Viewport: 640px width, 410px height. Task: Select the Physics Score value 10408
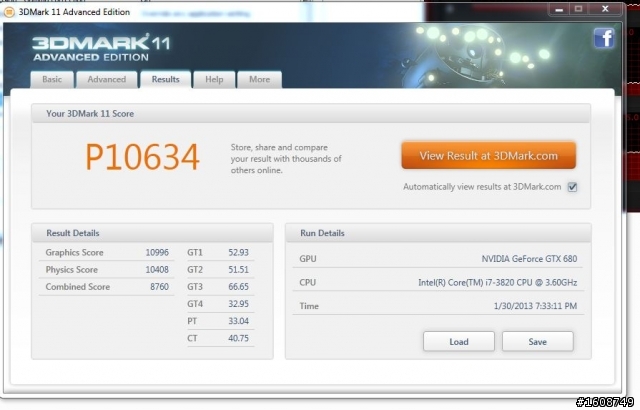(157, 270)
